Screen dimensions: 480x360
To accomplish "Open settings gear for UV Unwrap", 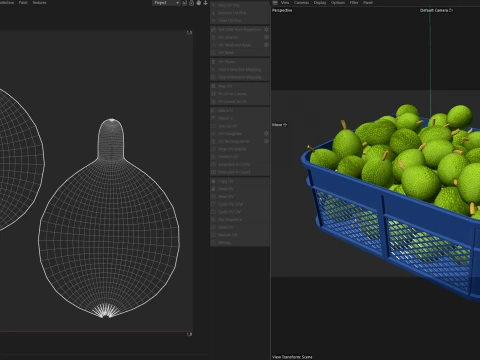I will click(x=266, y=37).
